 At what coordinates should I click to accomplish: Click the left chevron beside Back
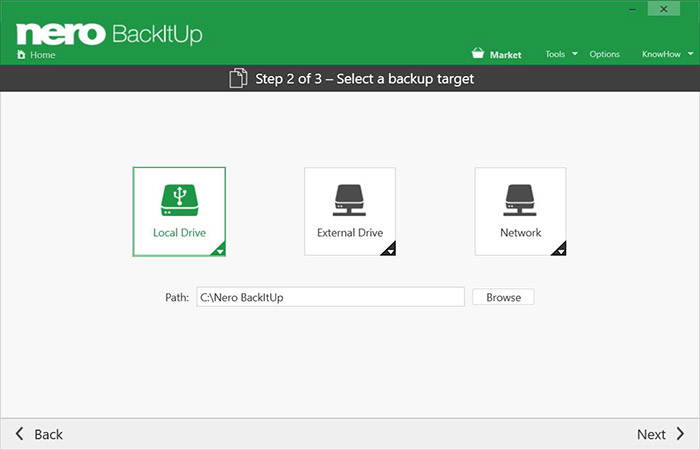point(20,433)
